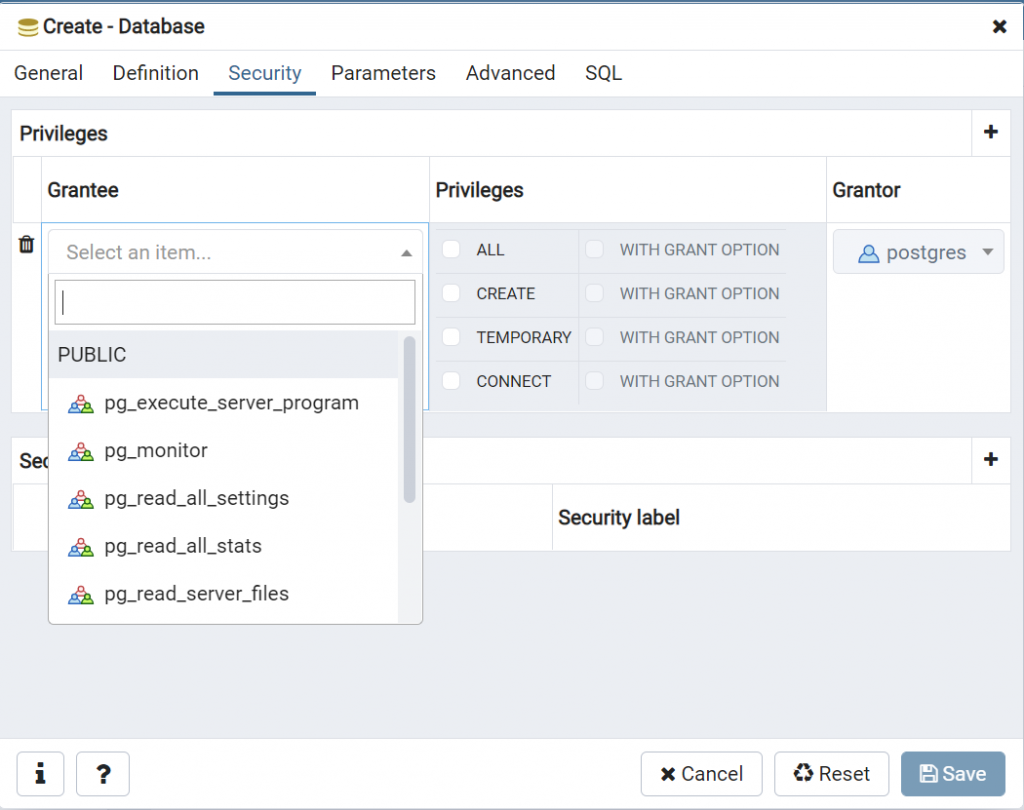Enable the CREATE privilege checkbox
Viewport: 1024px width, 810px height.
click(x=451, y=293)
